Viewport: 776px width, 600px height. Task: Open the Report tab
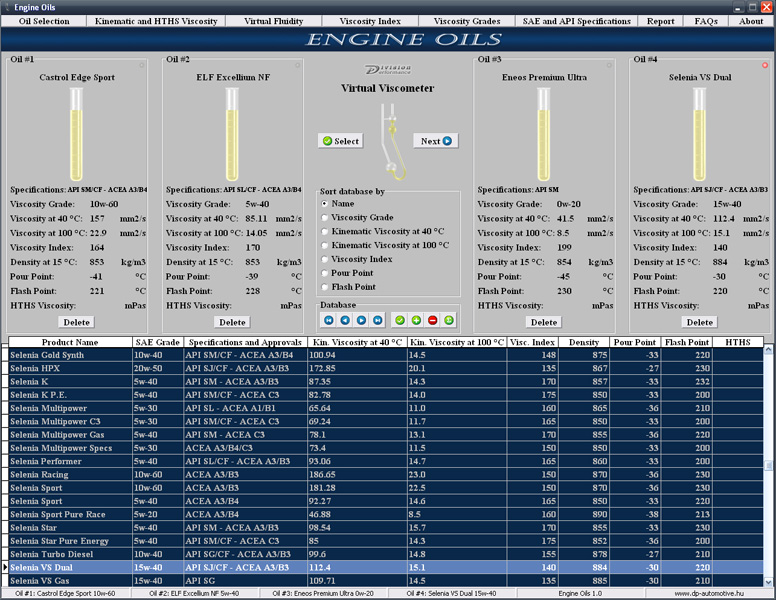click(661, 21)
